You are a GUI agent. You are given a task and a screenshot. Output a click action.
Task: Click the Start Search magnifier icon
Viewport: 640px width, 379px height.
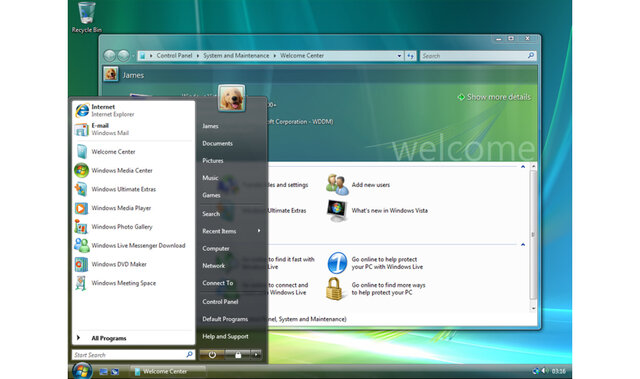point(189,355)
